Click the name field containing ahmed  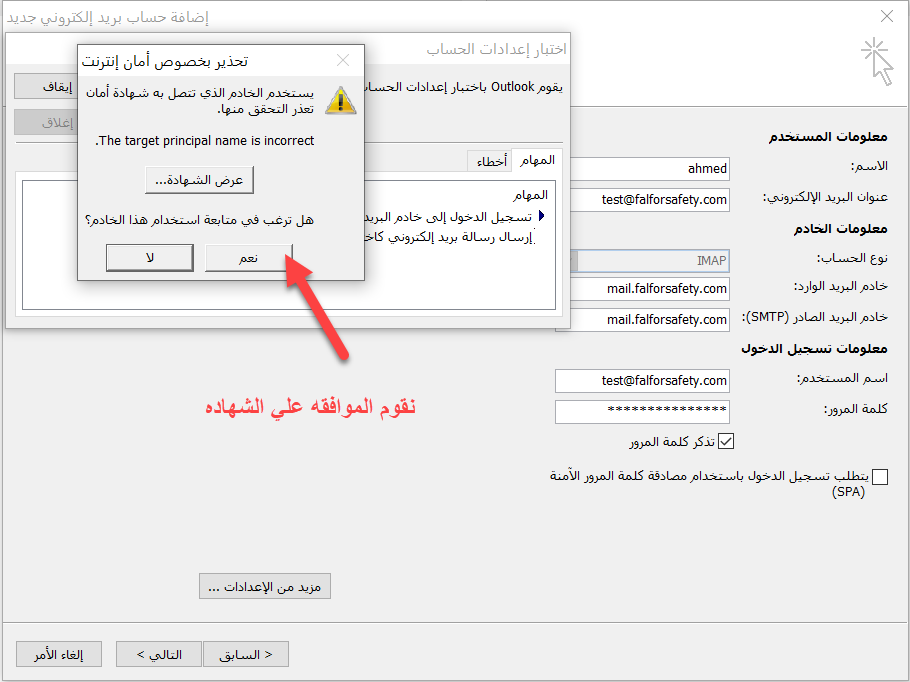642,169
